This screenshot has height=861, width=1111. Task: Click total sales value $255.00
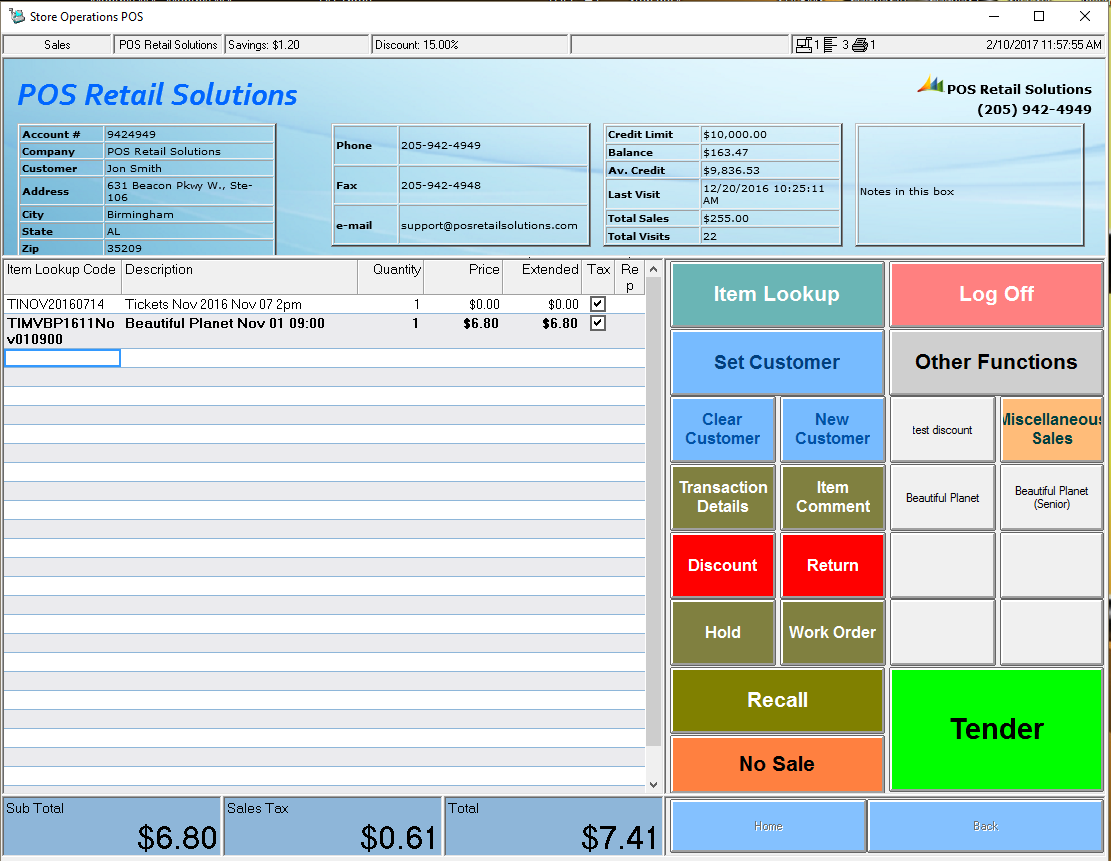pos(770,218)
